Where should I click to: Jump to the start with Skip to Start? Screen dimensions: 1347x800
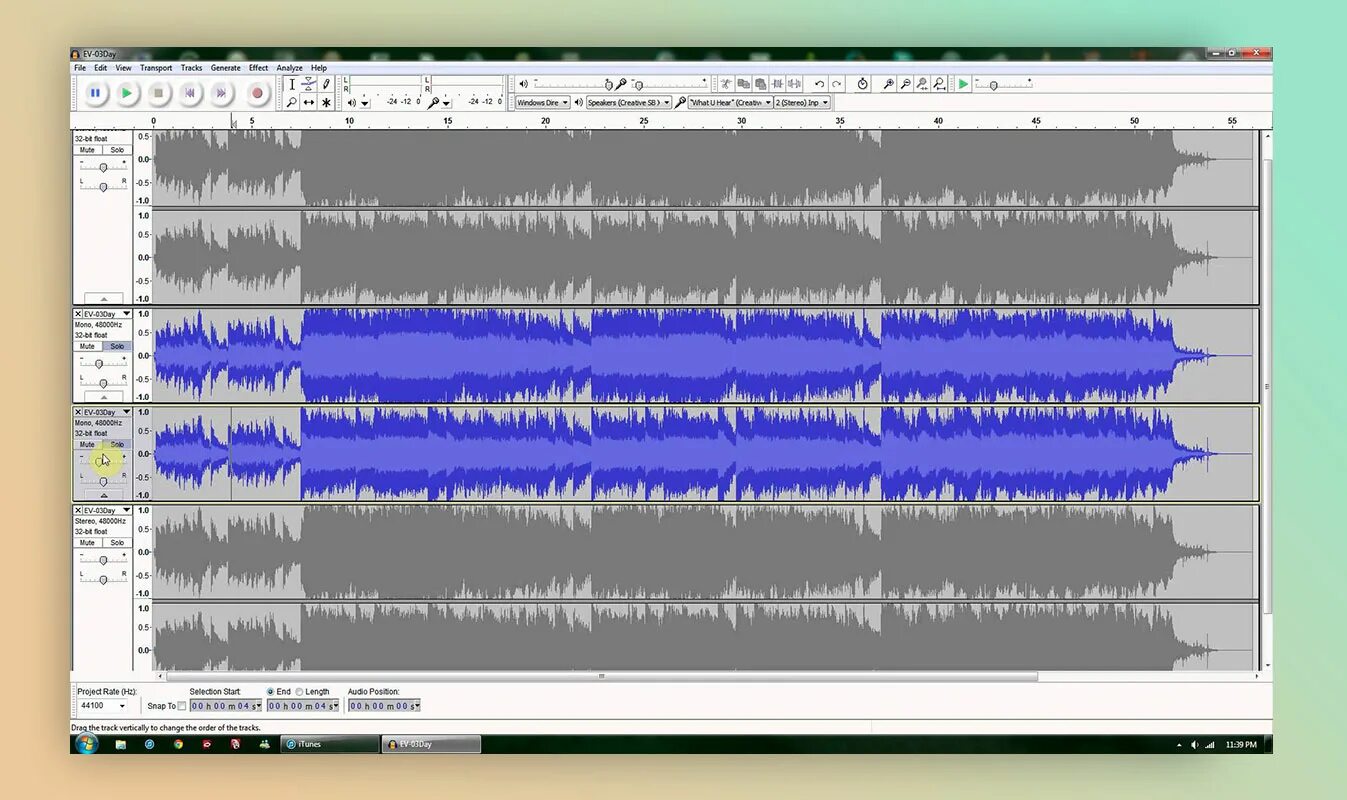coord(189,93)
